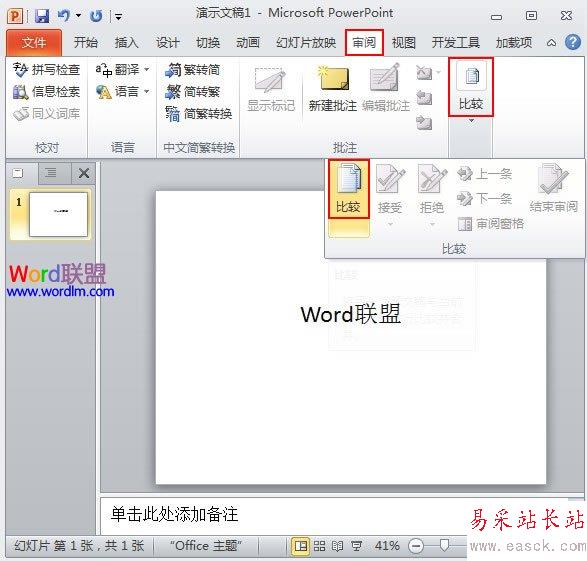Click the zoom out minus button
587x561 pixels.
tap(416, 546)
